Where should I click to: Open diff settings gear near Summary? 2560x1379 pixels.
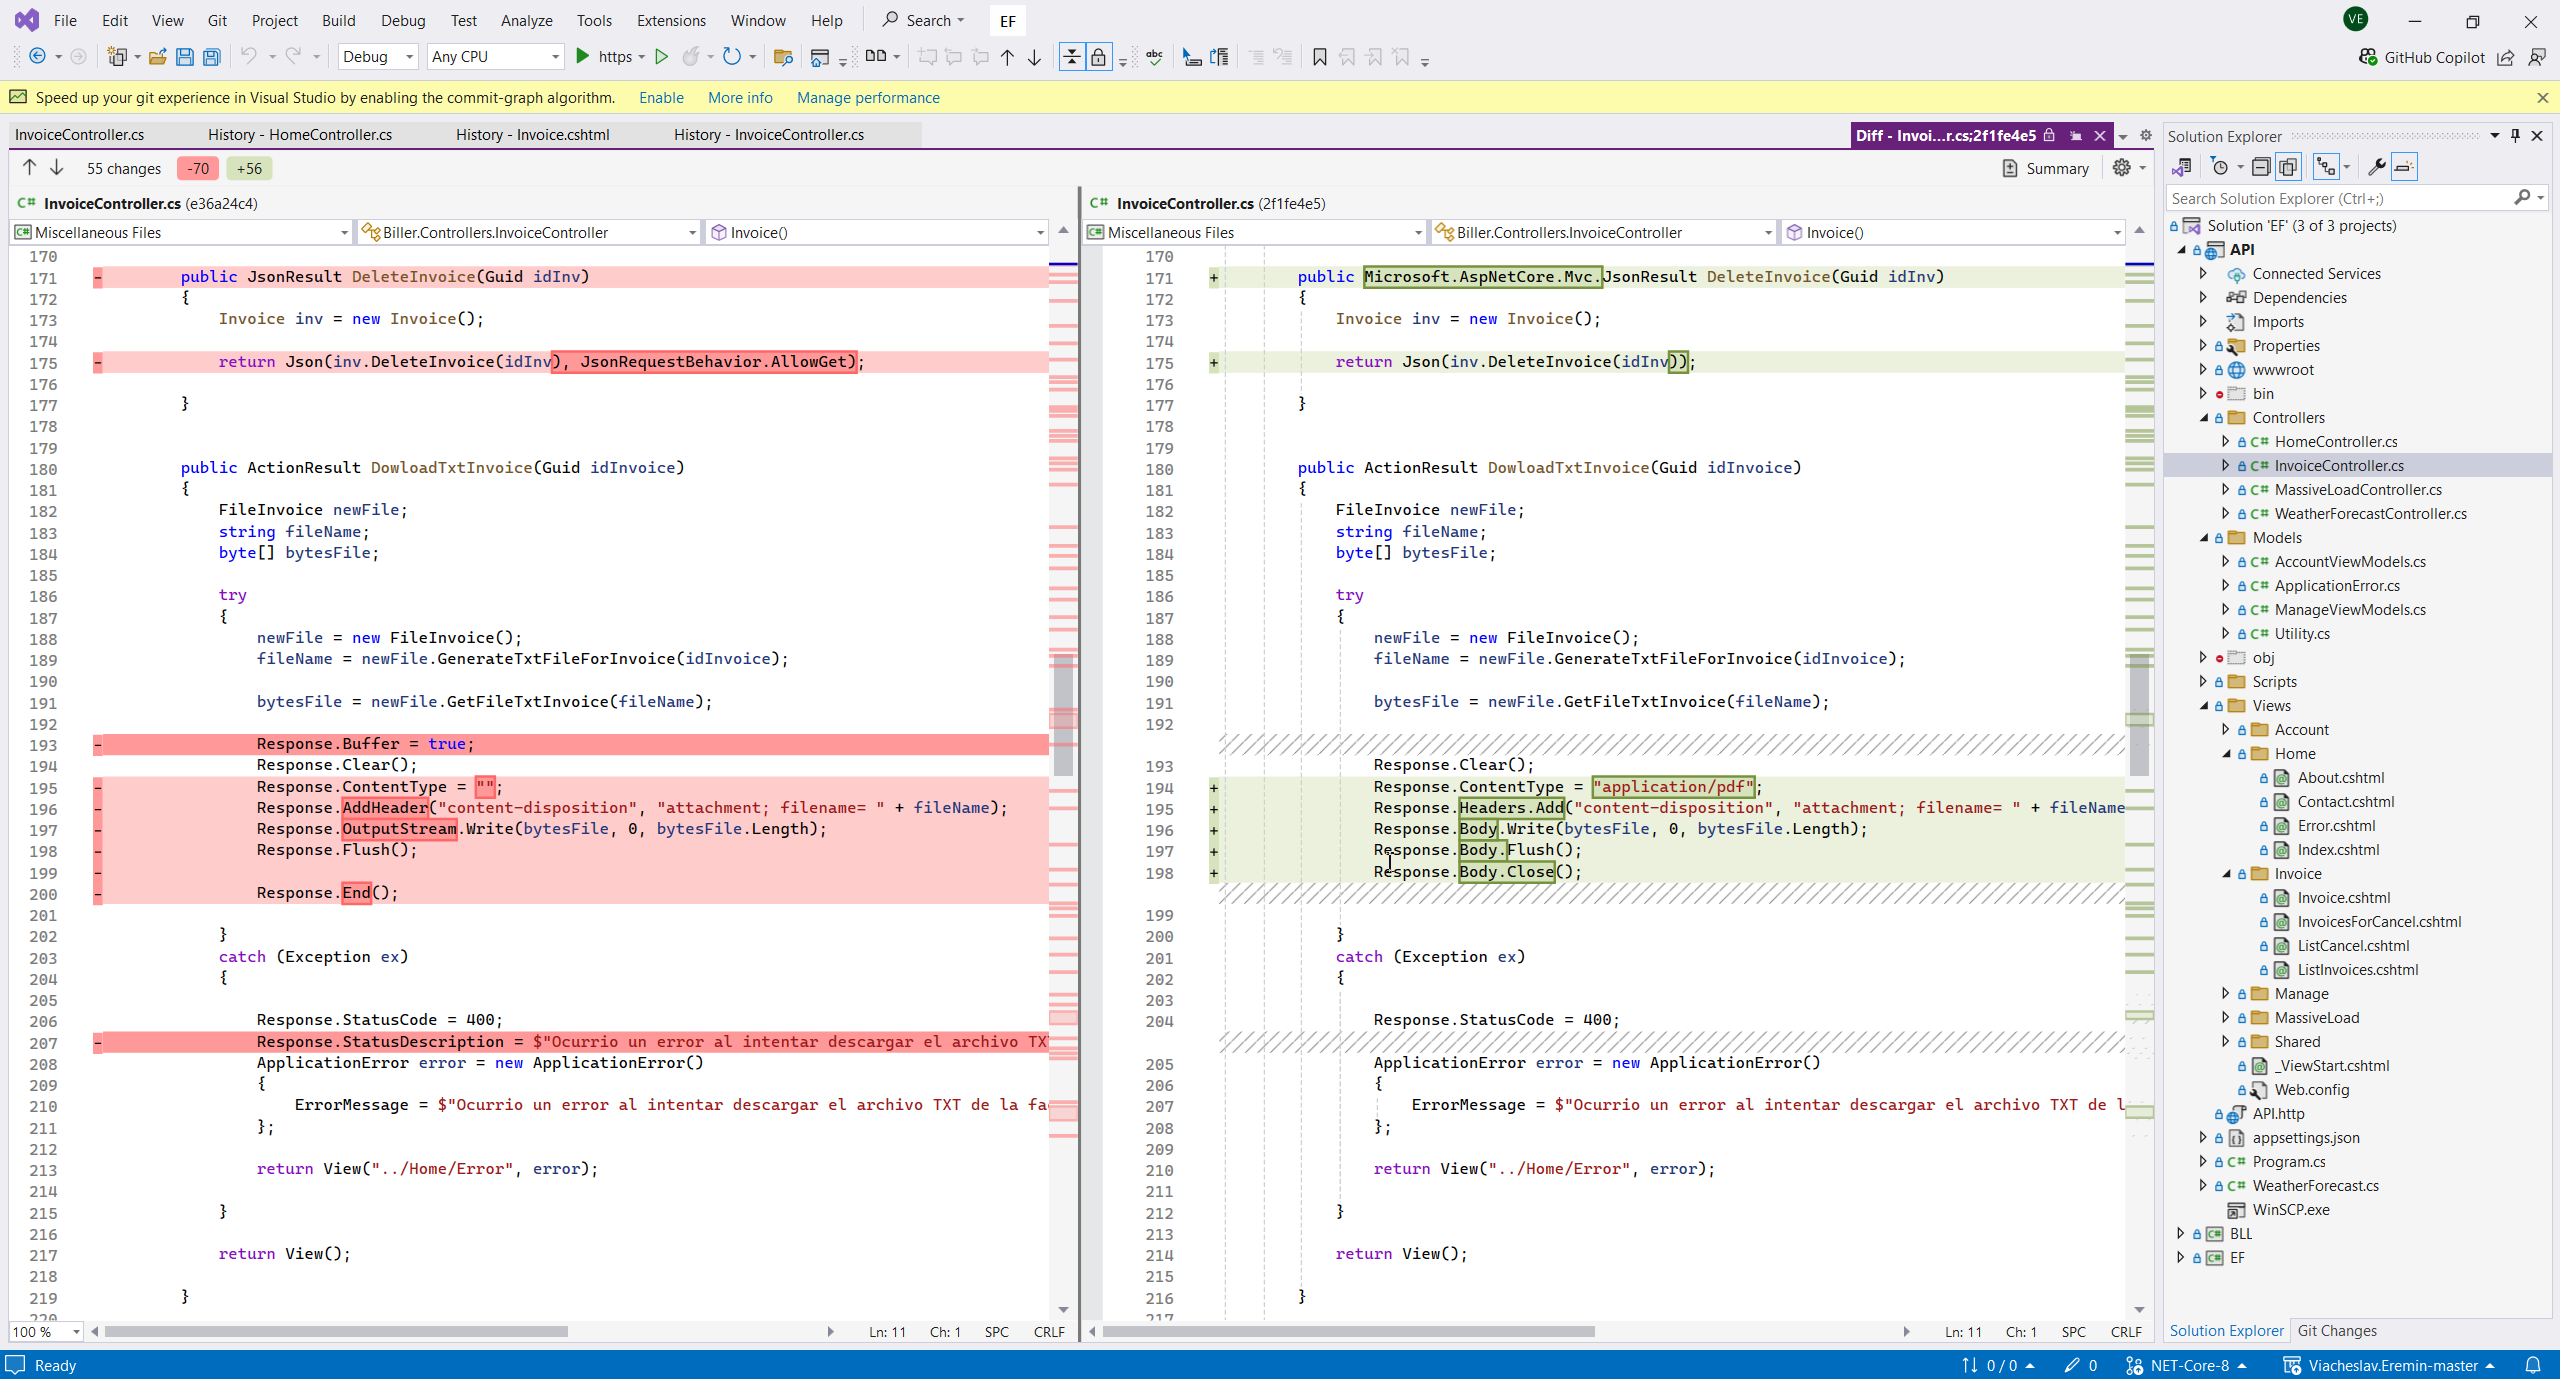(2122, 168)
